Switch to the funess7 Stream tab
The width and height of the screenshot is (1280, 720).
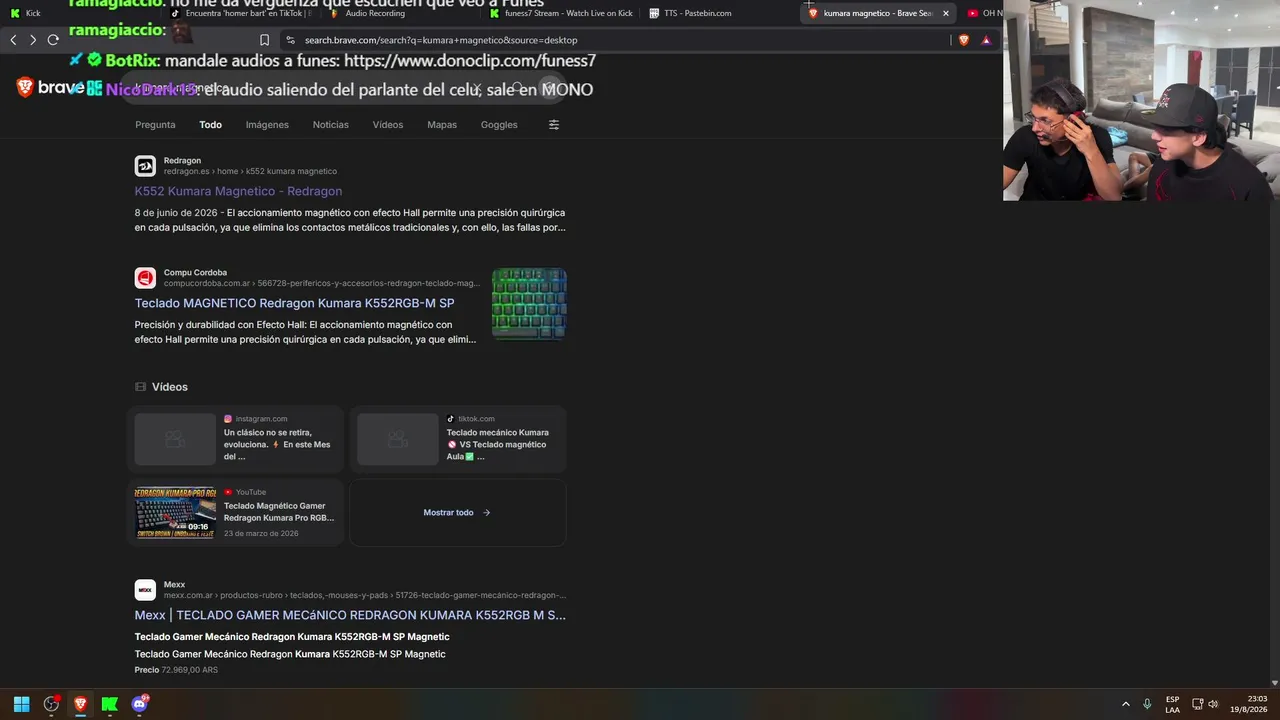coord(560,13)
